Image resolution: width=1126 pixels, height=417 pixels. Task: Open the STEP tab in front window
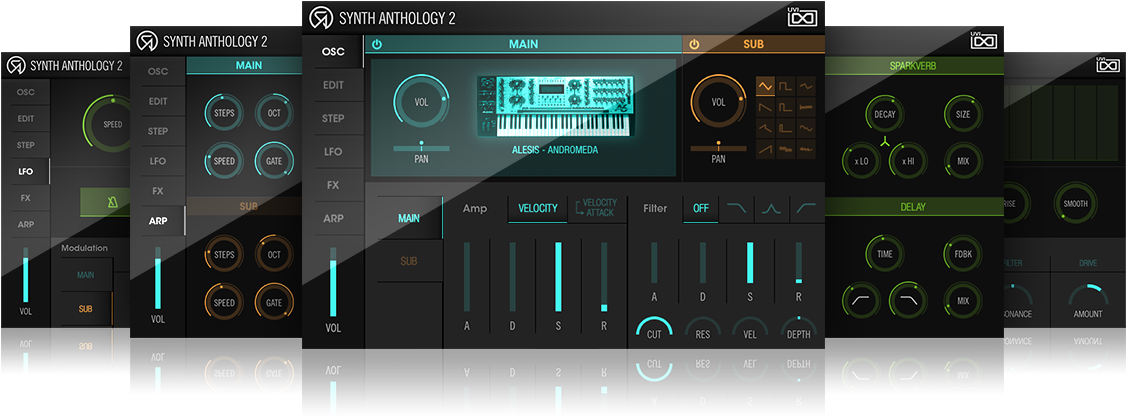[x=333, y=118]
